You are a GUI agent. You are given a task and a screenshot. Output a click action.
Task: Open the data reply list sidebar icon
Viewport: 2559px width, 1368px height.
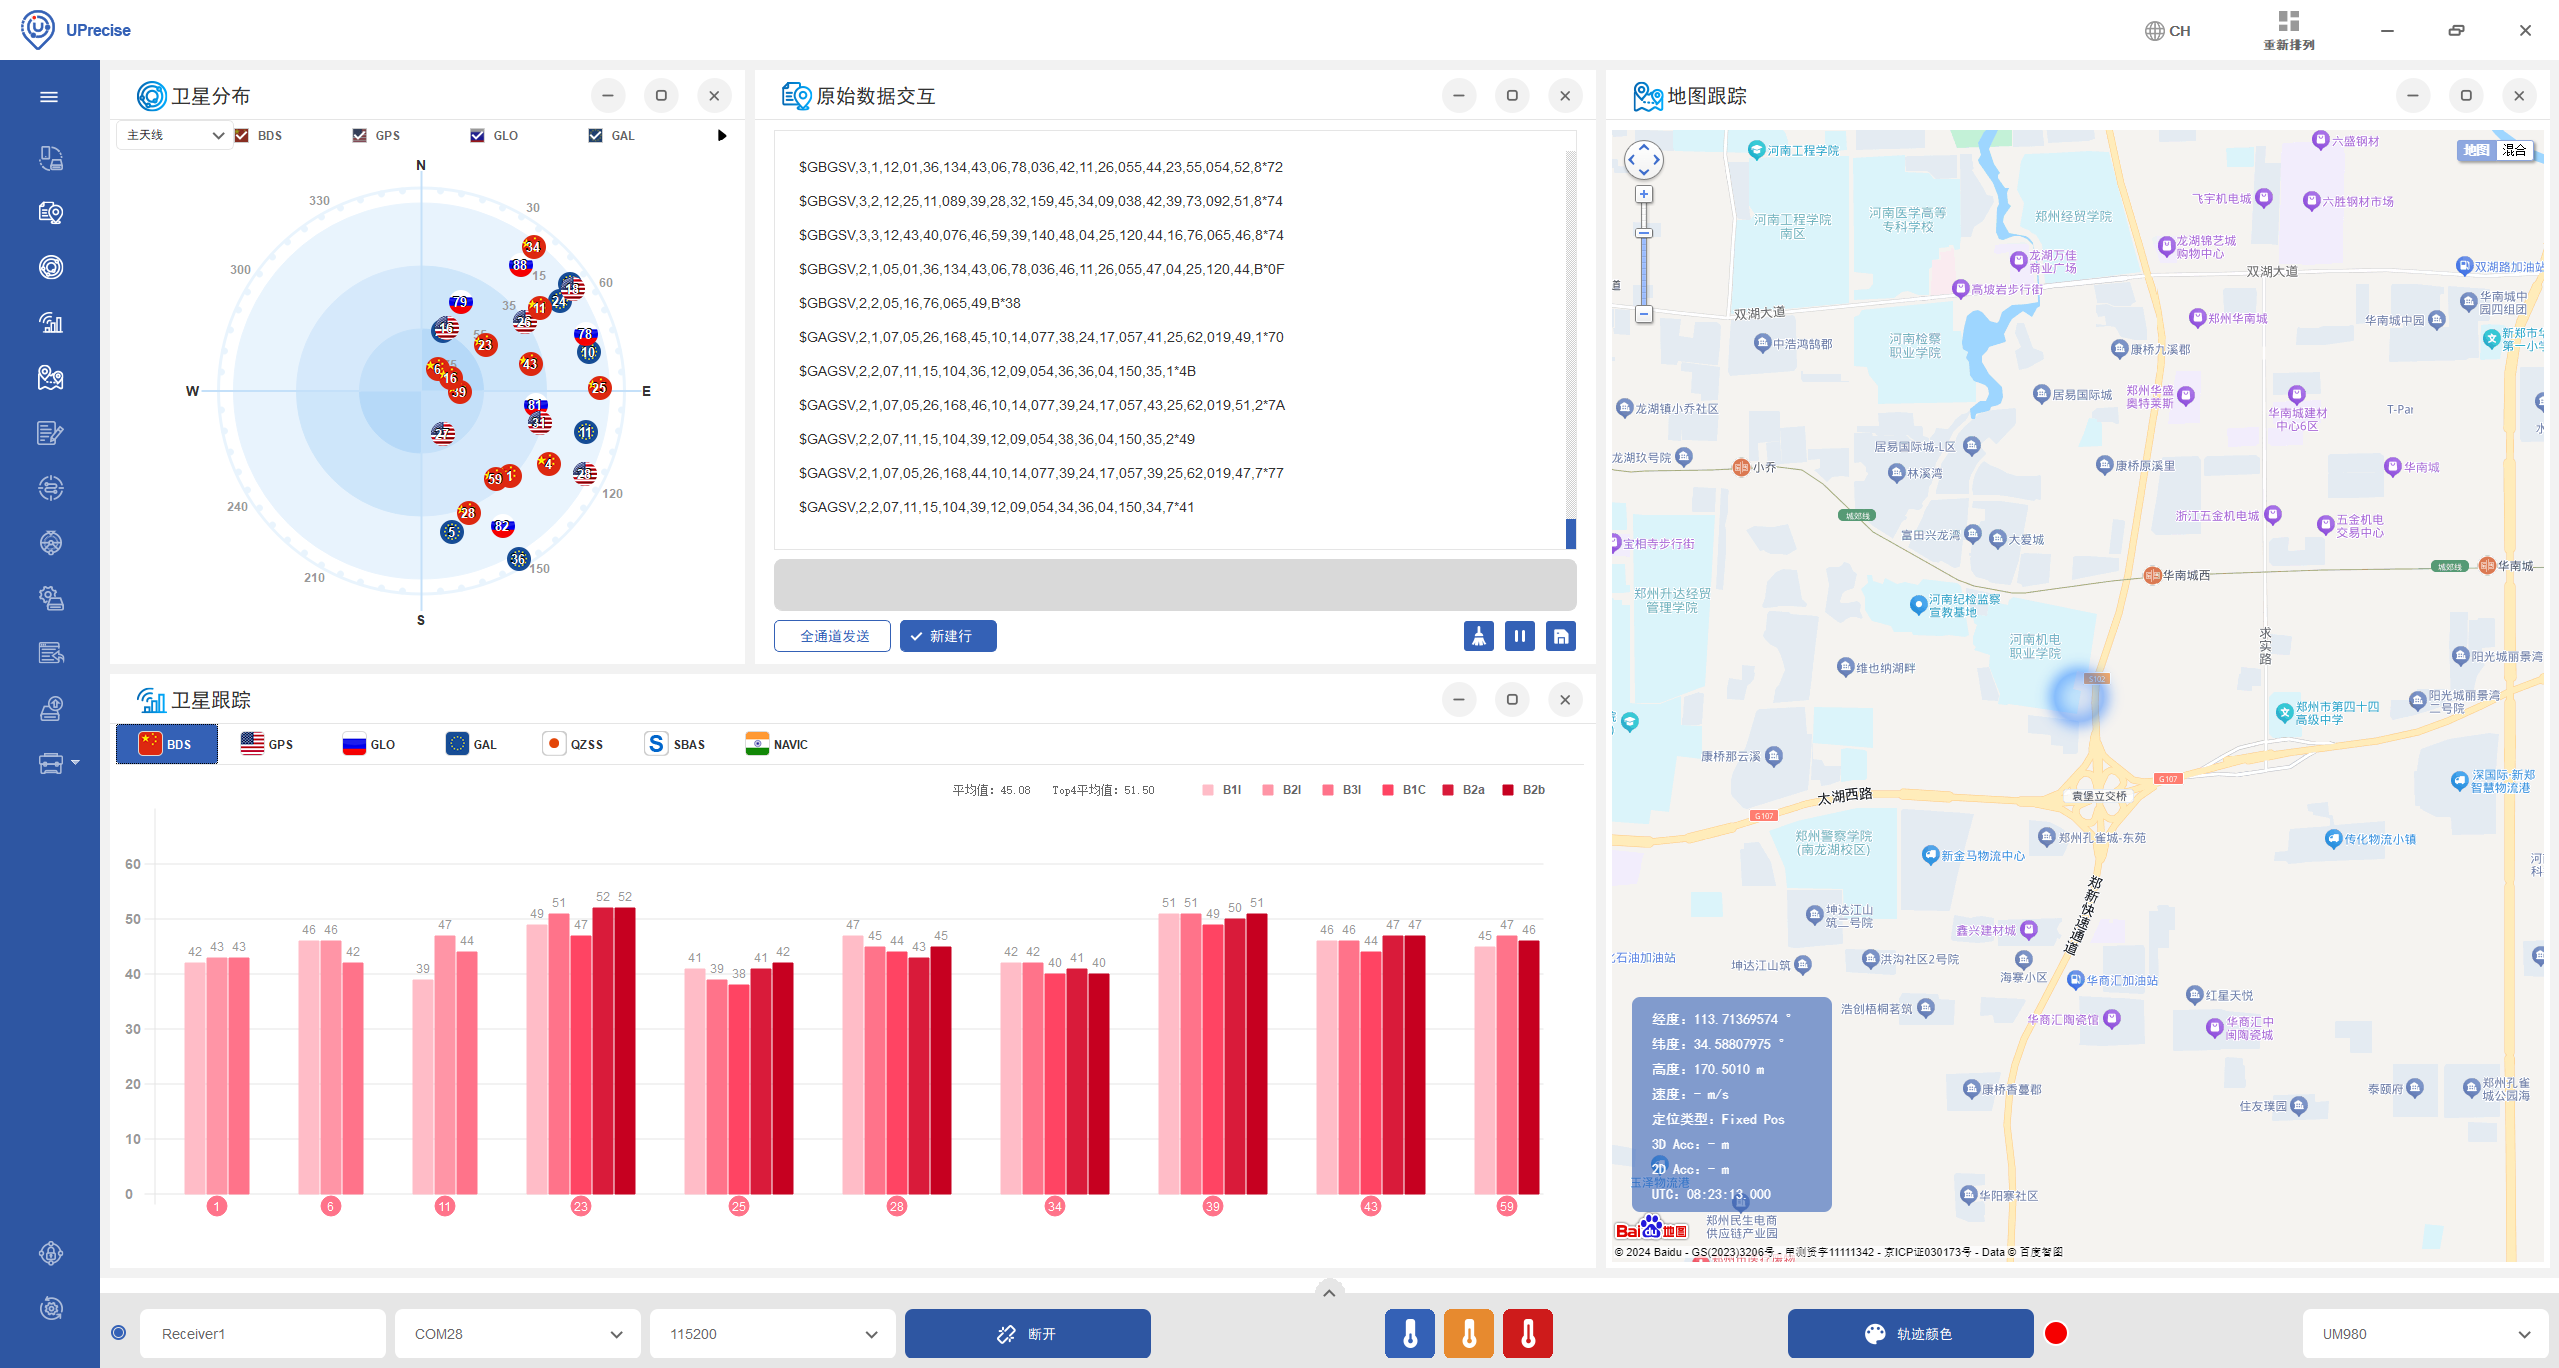[x=50, y=653]
